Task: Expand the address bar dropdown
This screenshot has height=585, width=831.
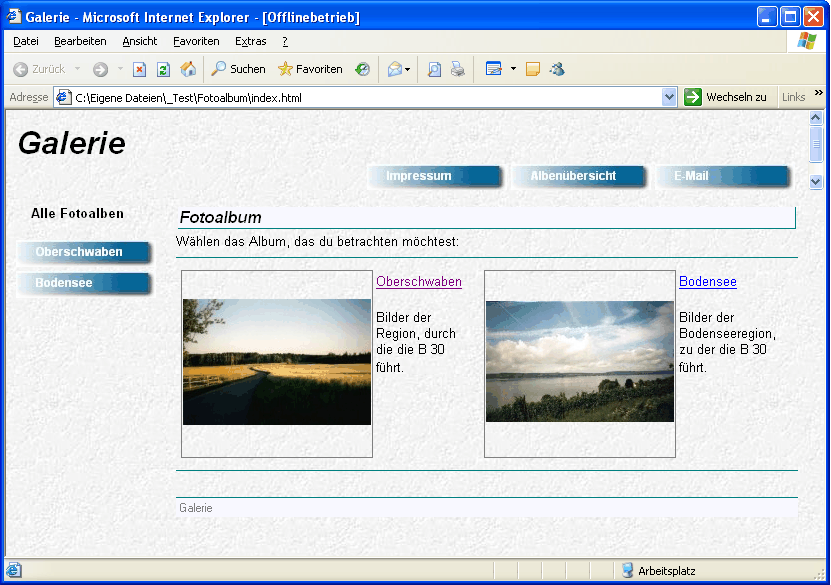Action: [669, 98]
